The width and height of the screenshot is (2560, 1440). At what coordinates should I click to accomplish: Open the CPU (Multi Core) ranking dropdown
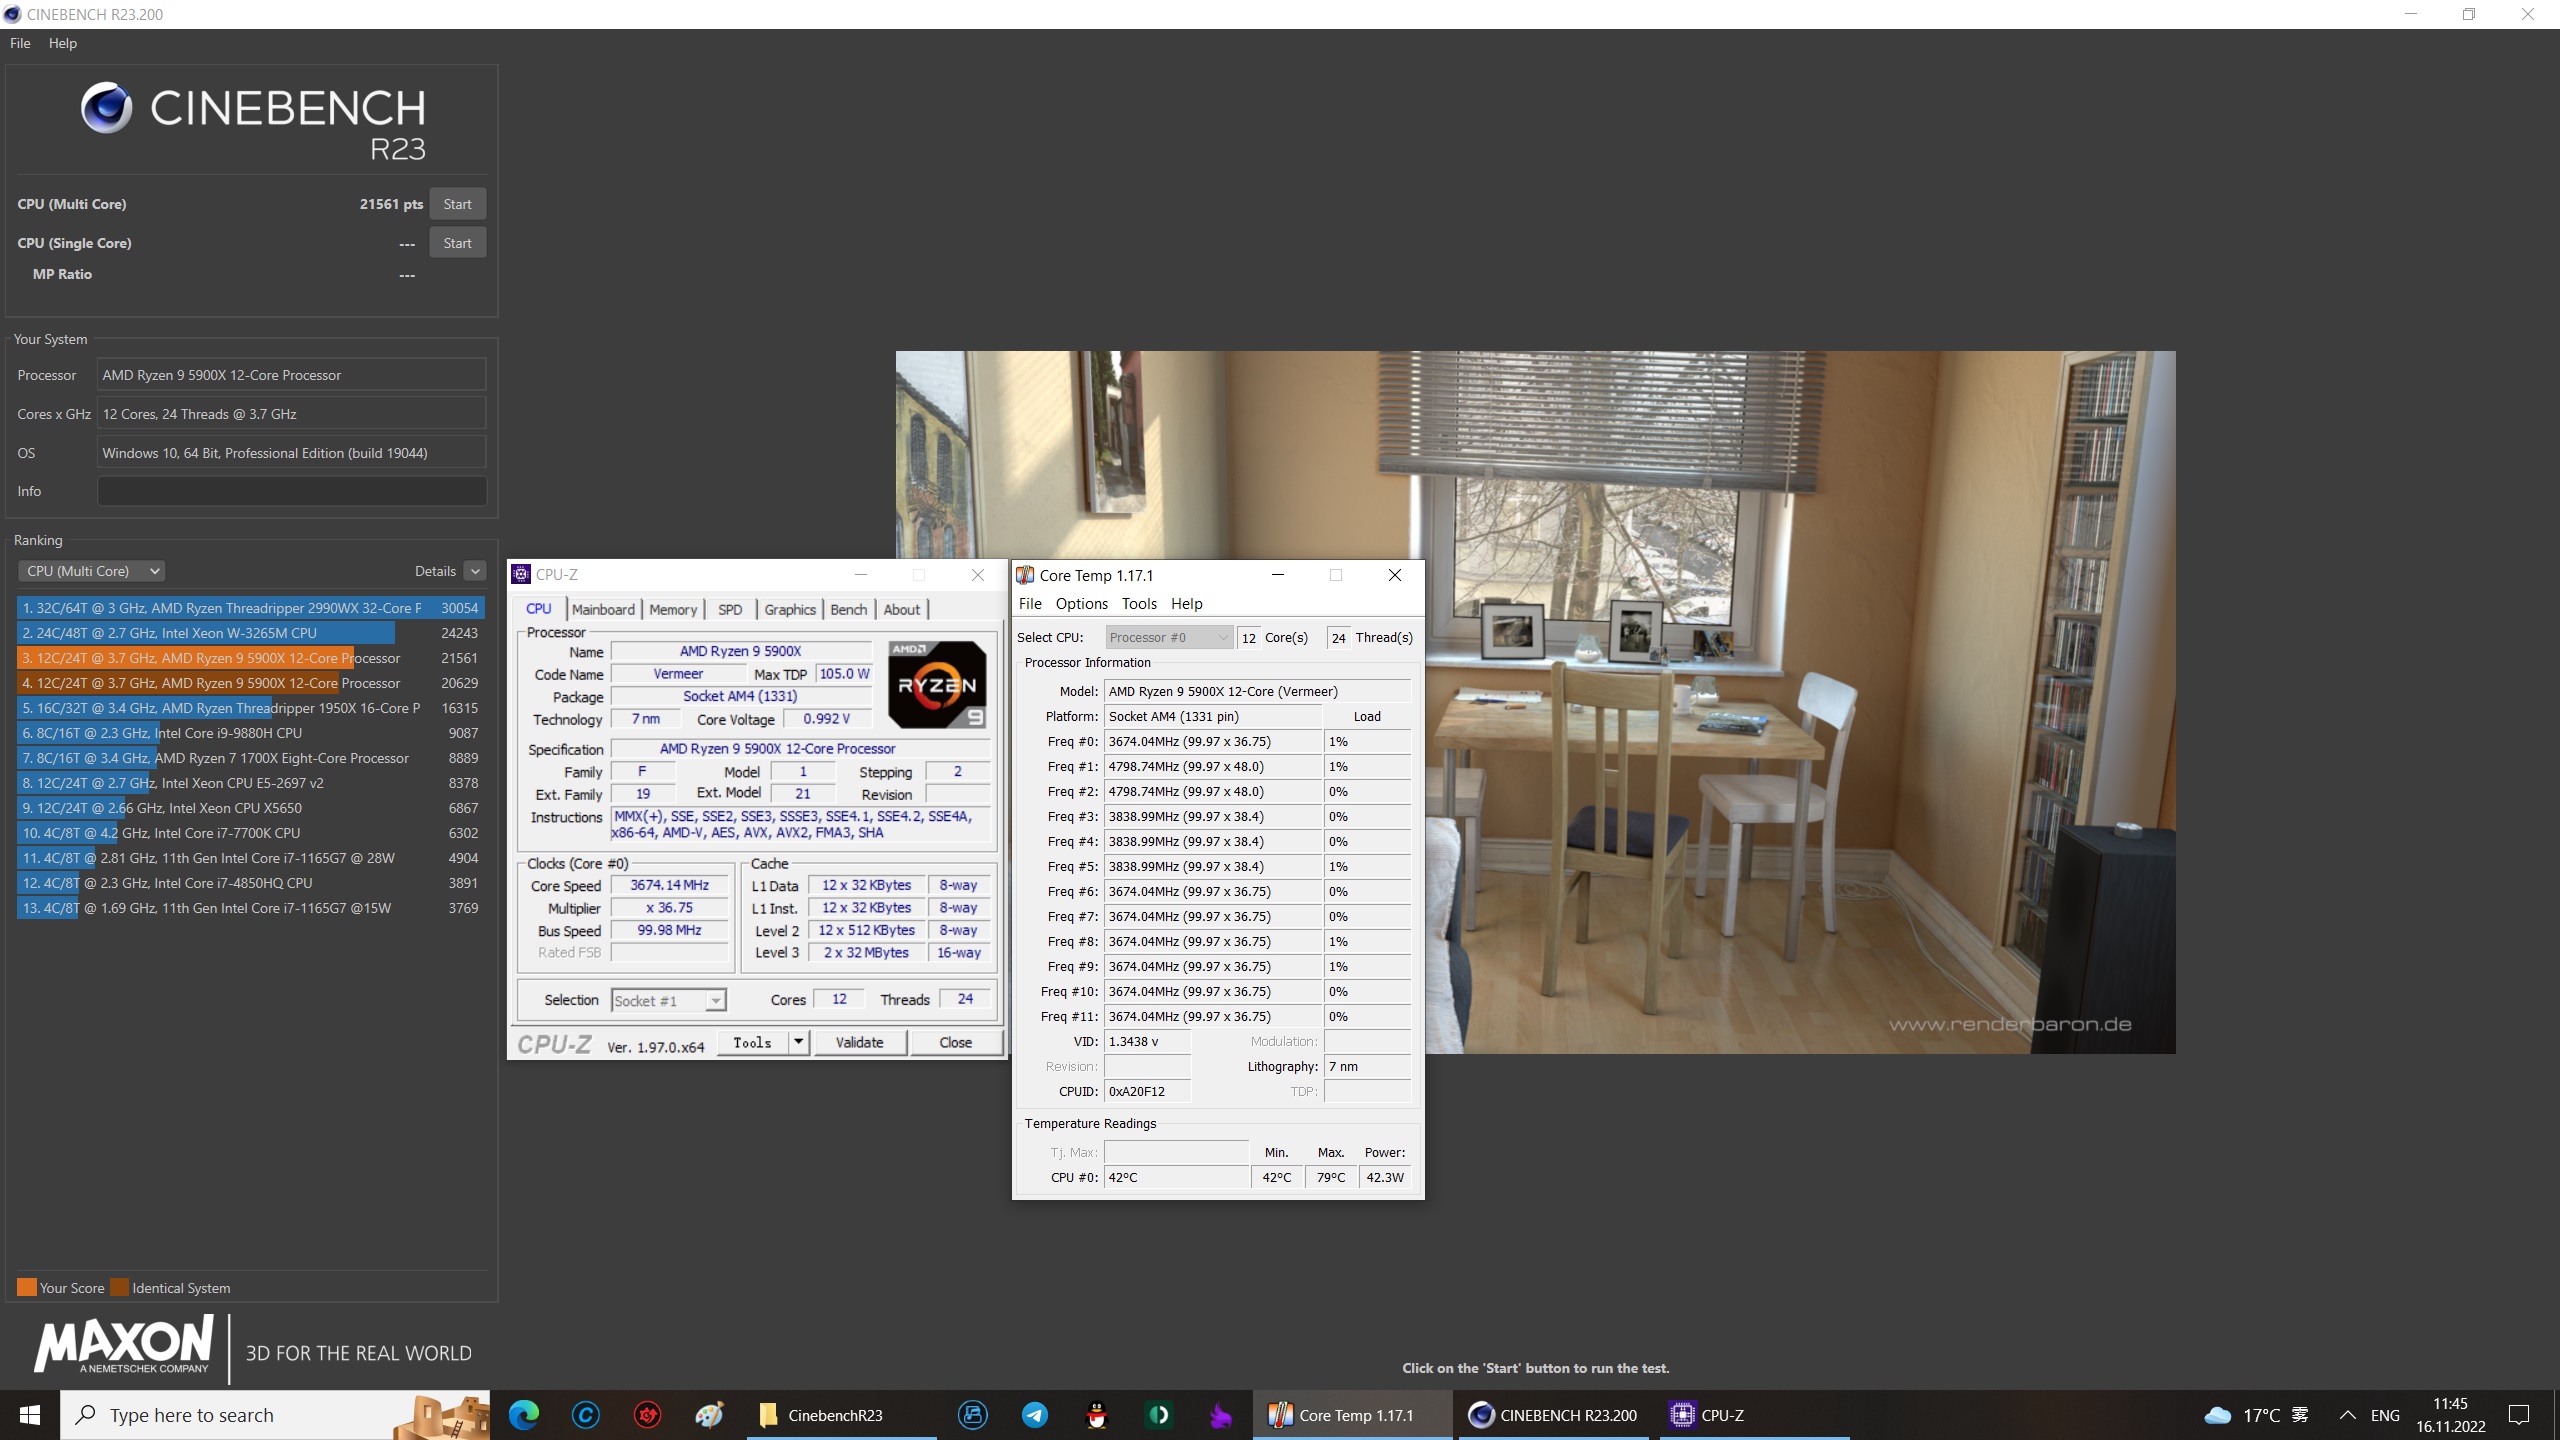point(91,571)
